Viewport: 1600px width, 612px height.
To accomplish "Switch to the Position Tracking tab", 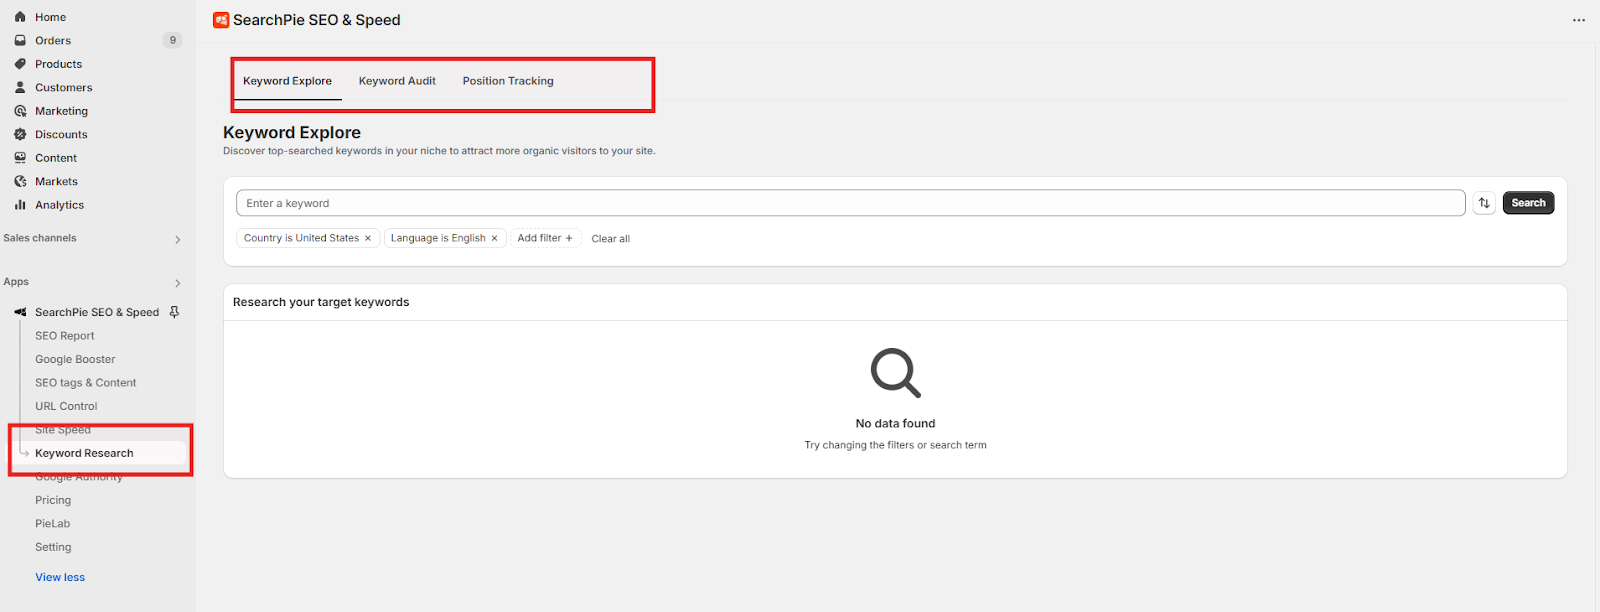I will (508, 81).
